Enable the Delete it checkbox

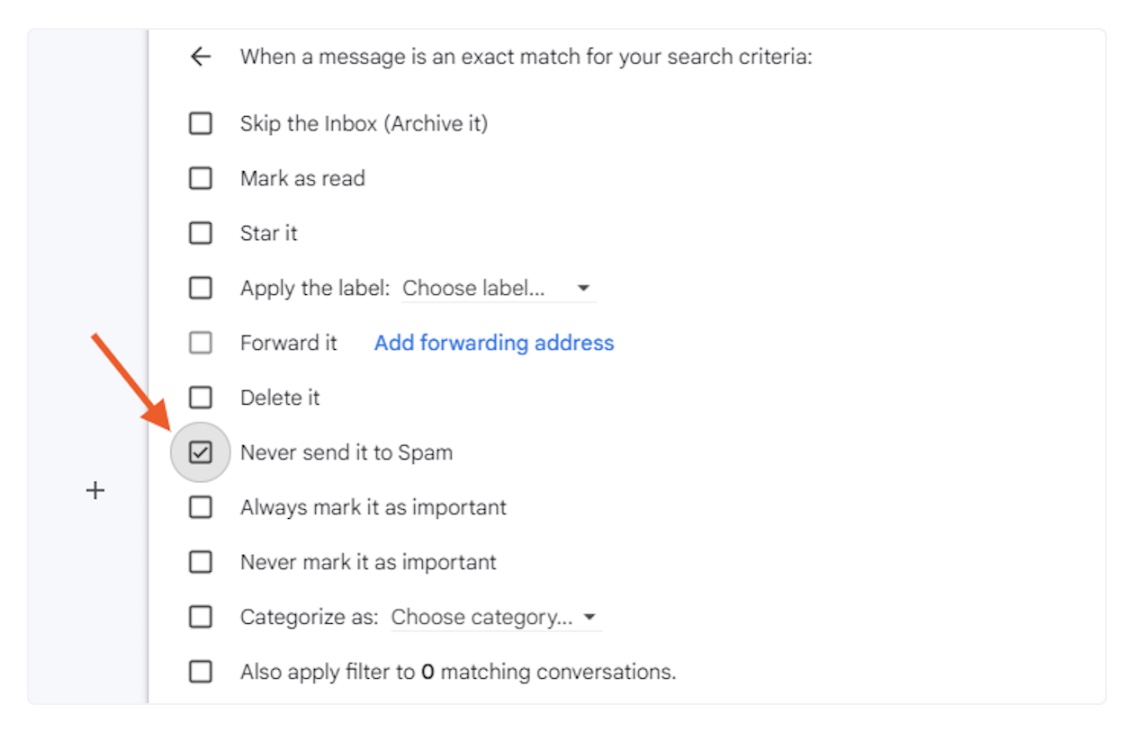pyautogui.click(x=201, y=398)
